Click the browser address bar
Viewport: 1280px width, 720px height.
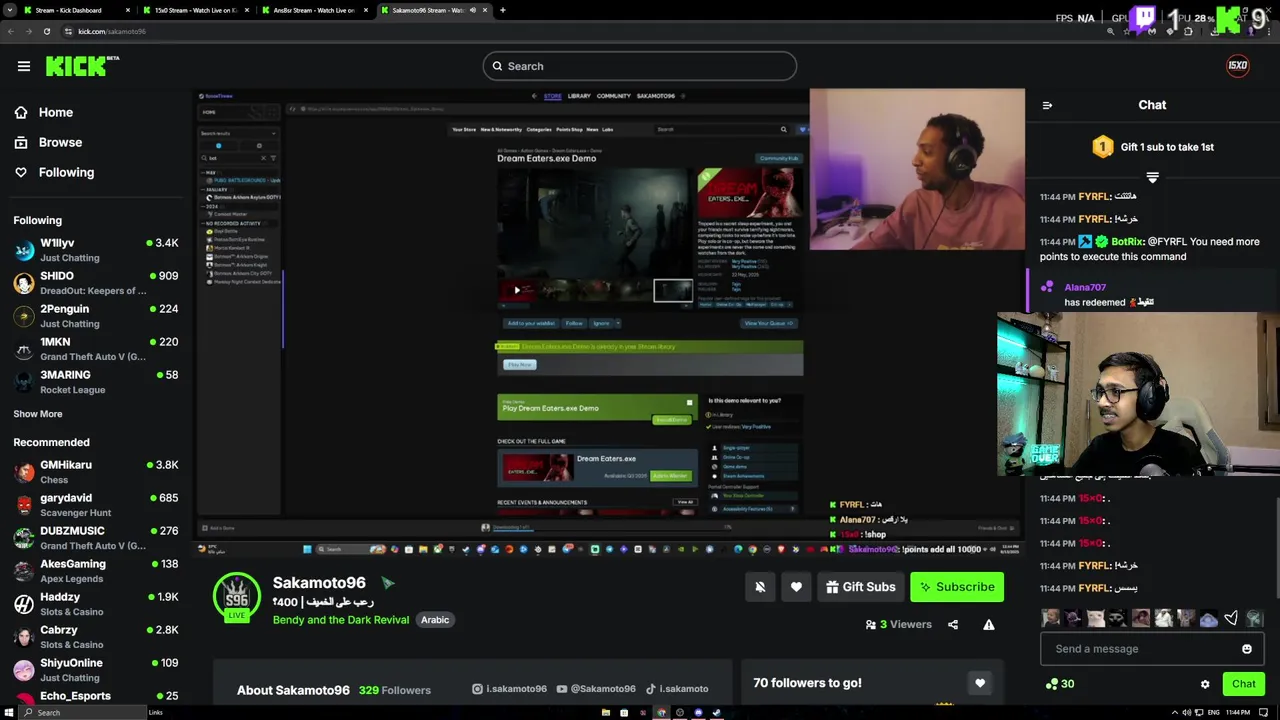[x=580, y=31]
